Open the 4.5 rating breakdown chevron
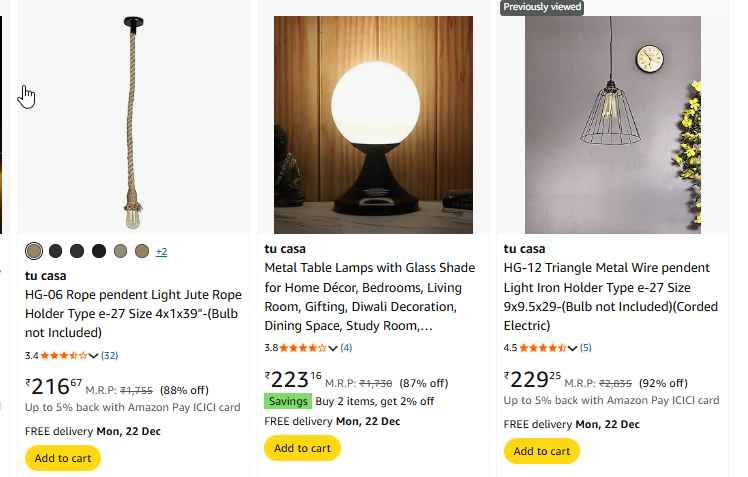The height and width of the screenshot is (477, 748). click(x=572, y=348)
